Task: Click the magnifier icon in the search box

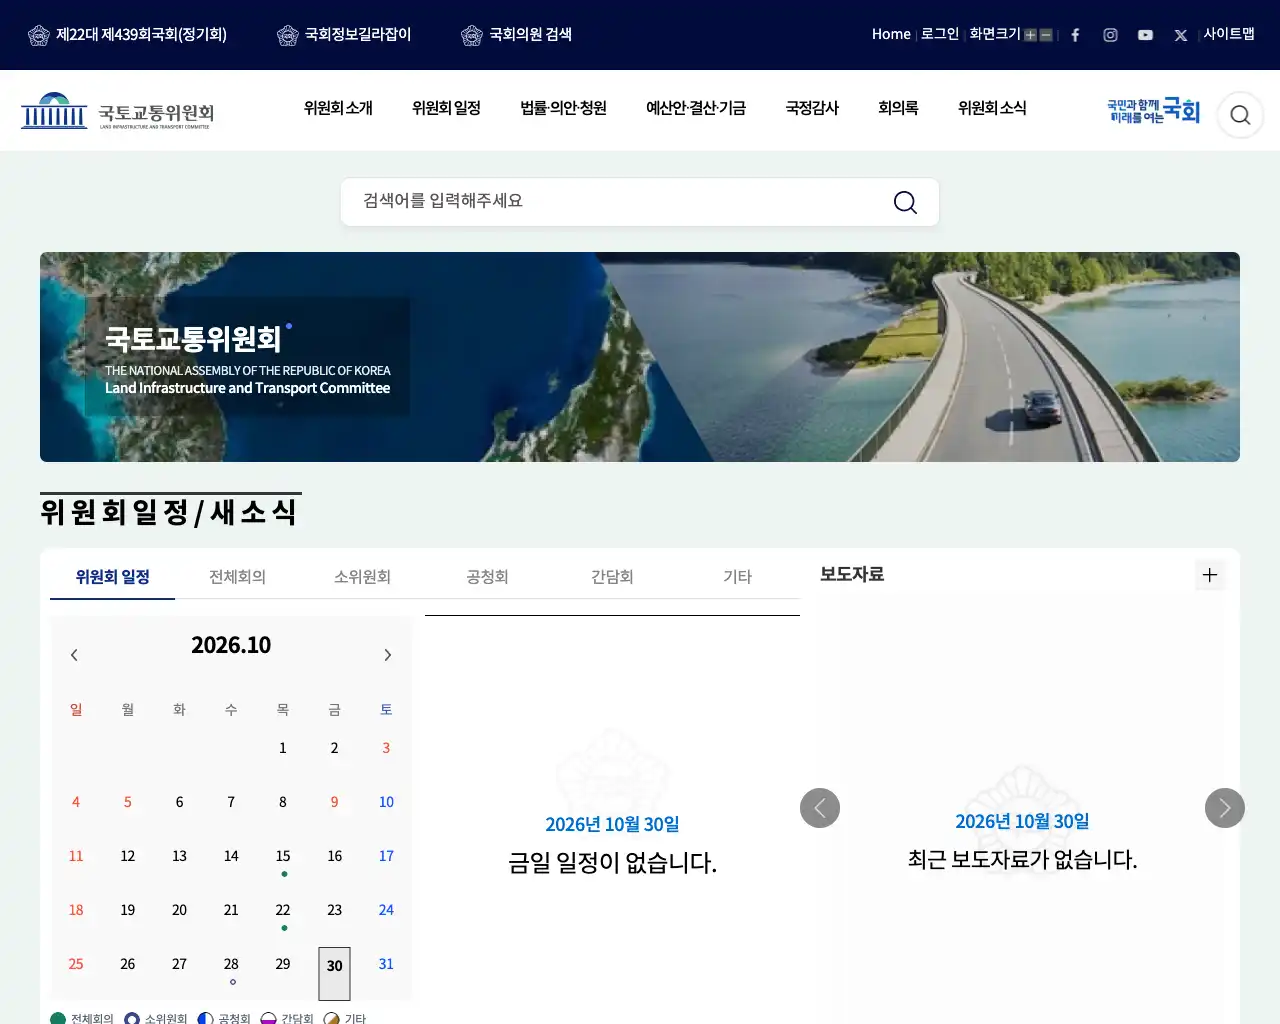Action: [x=905, y=202]
